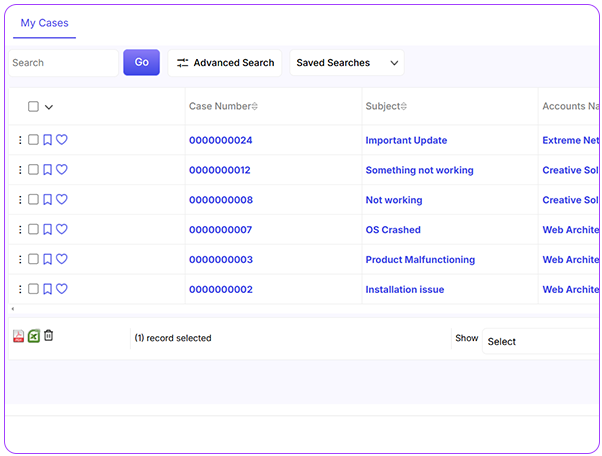This screenshot has width=602, height=456.
Task: Click heart icon for case 0000000002
Action: pyautogui.click(x=61, y=289)
